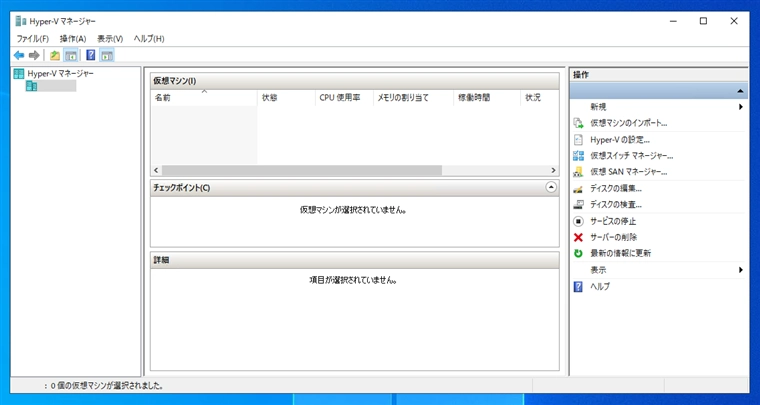Toggle the Action pane toolbar icon
Viewport: 760px width, 405px height.
[107, 55]
